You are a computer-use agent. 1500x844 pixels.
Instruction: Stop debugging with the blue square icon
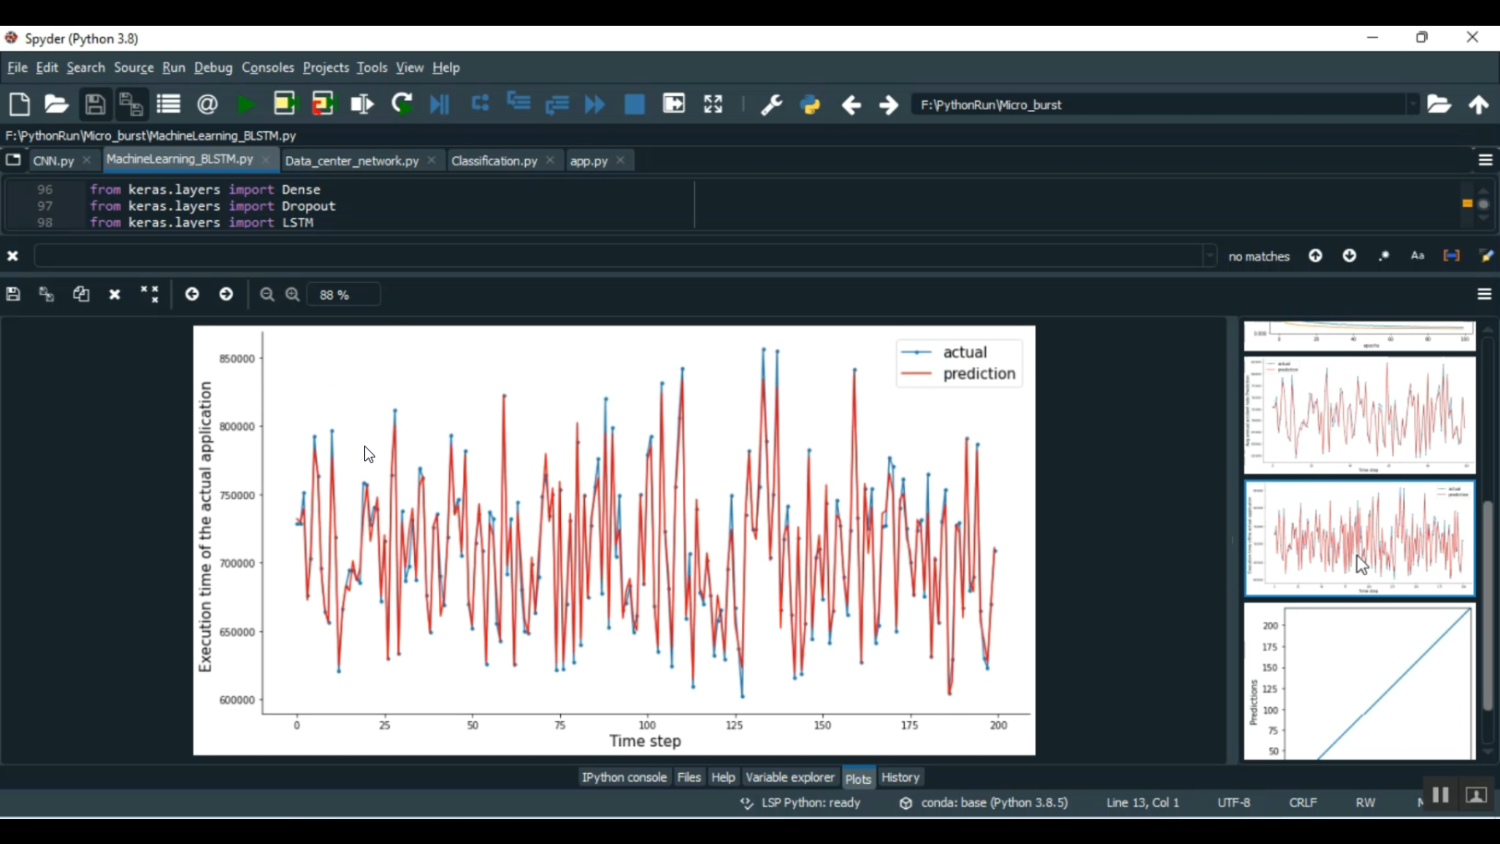634,104
